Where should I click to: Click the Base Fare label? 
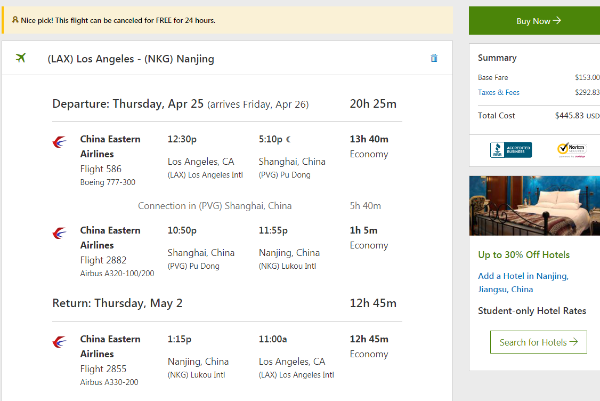click(x=493, y=77)
